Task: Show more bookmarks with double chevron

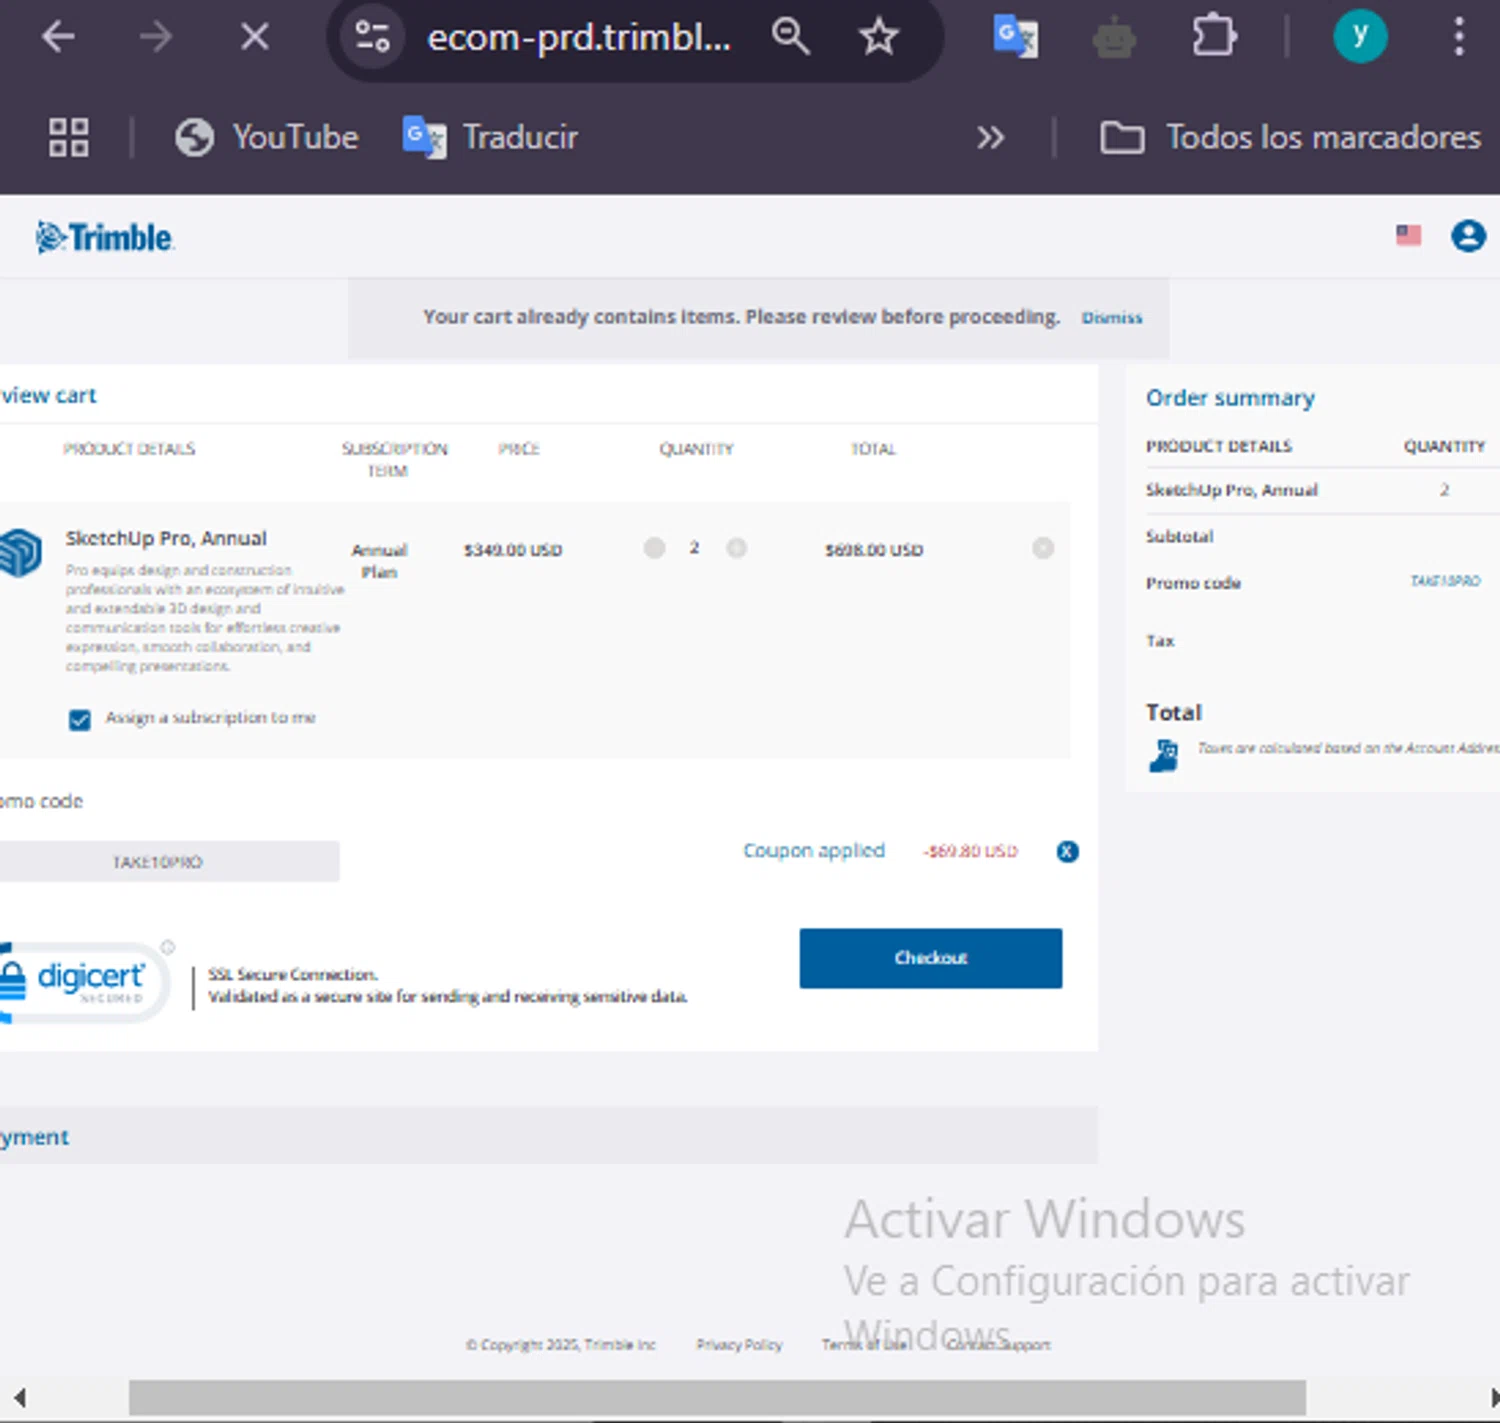Action: pyautogui.click(x=990, y=137)
